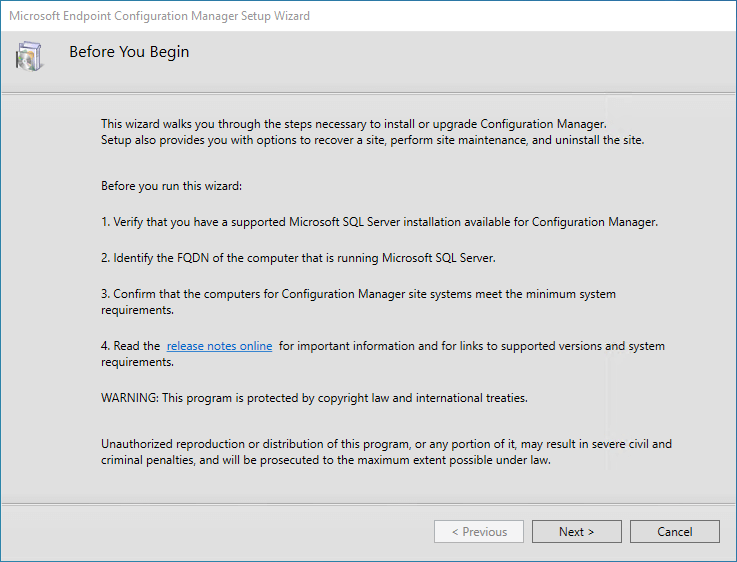
Task: Click step 2 about identifying the FQDN
Action: coord(298,258)
